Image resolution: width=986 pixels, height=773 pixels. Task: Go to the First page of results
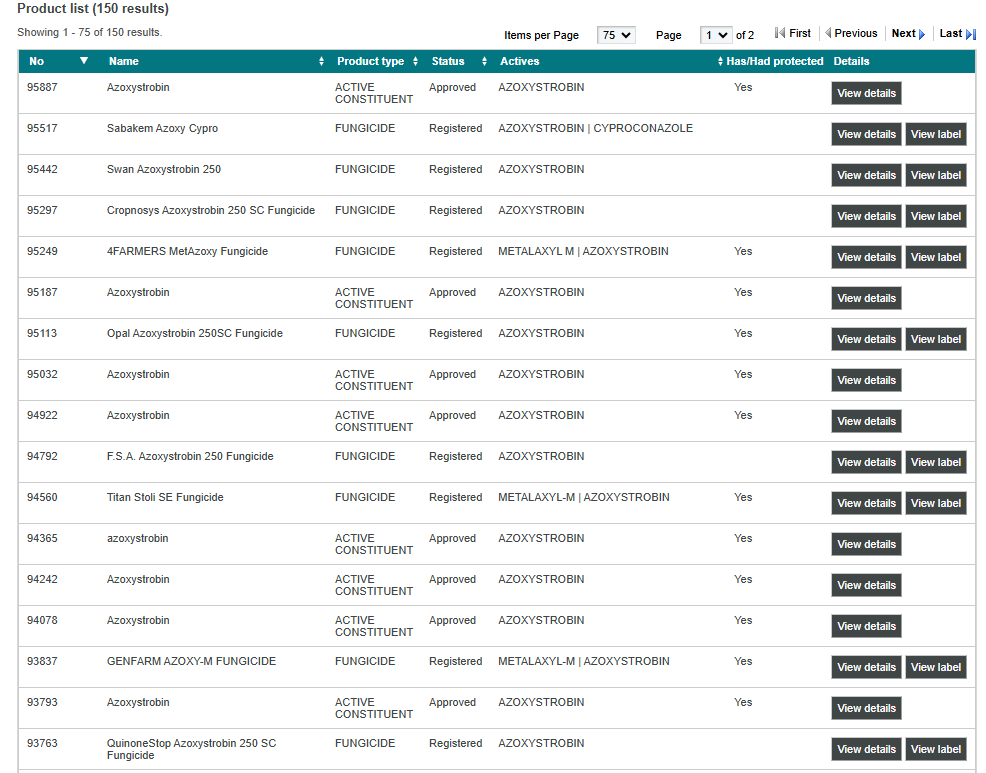793,34
